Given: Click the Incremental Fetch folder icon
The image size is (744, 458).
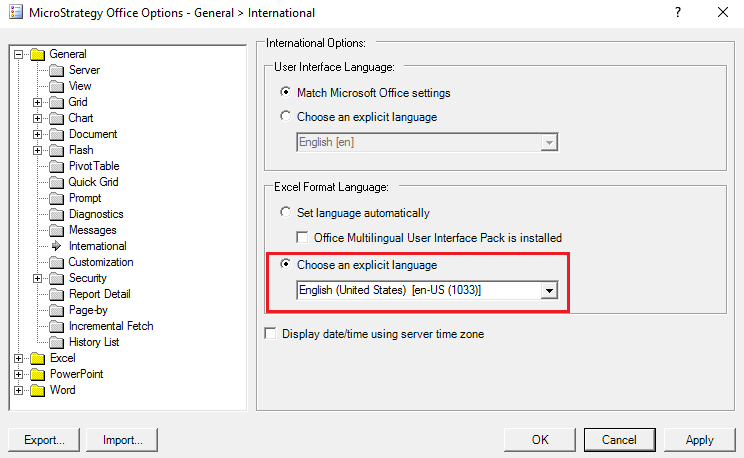Looking at the screenshot, I should coord(56,327).
